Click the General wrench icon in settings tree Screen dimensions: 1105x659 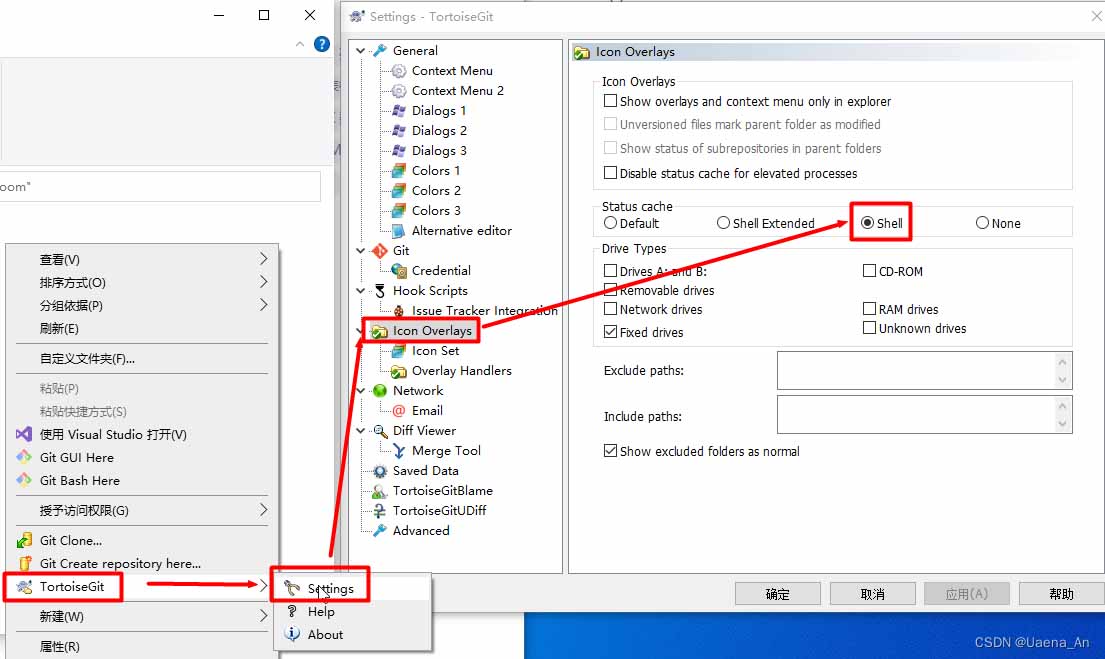tap(380, 51)
